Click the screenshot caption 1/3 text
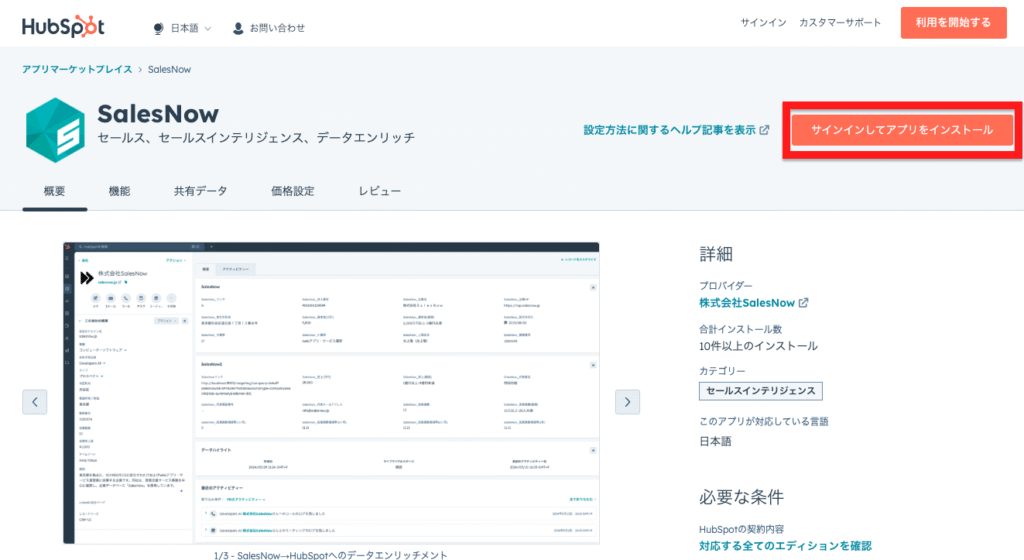This screenshot has width=1024, height=560. pyautogui.click(x=330, y=555)
